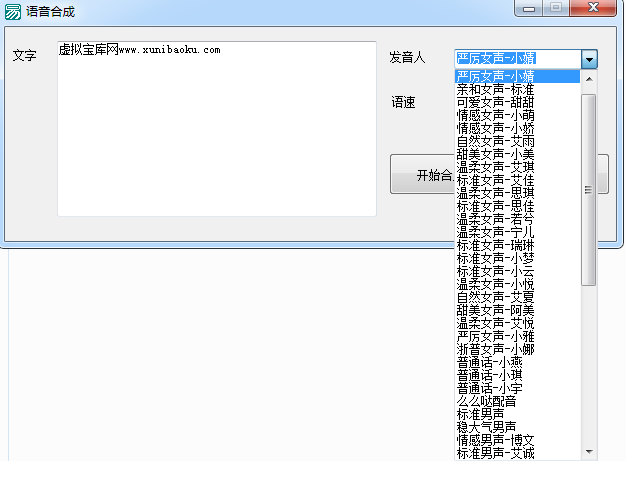Select 甜美女声-阿美 voice
The height and width of the screenshot is (484, 626).
pos(517,310)
